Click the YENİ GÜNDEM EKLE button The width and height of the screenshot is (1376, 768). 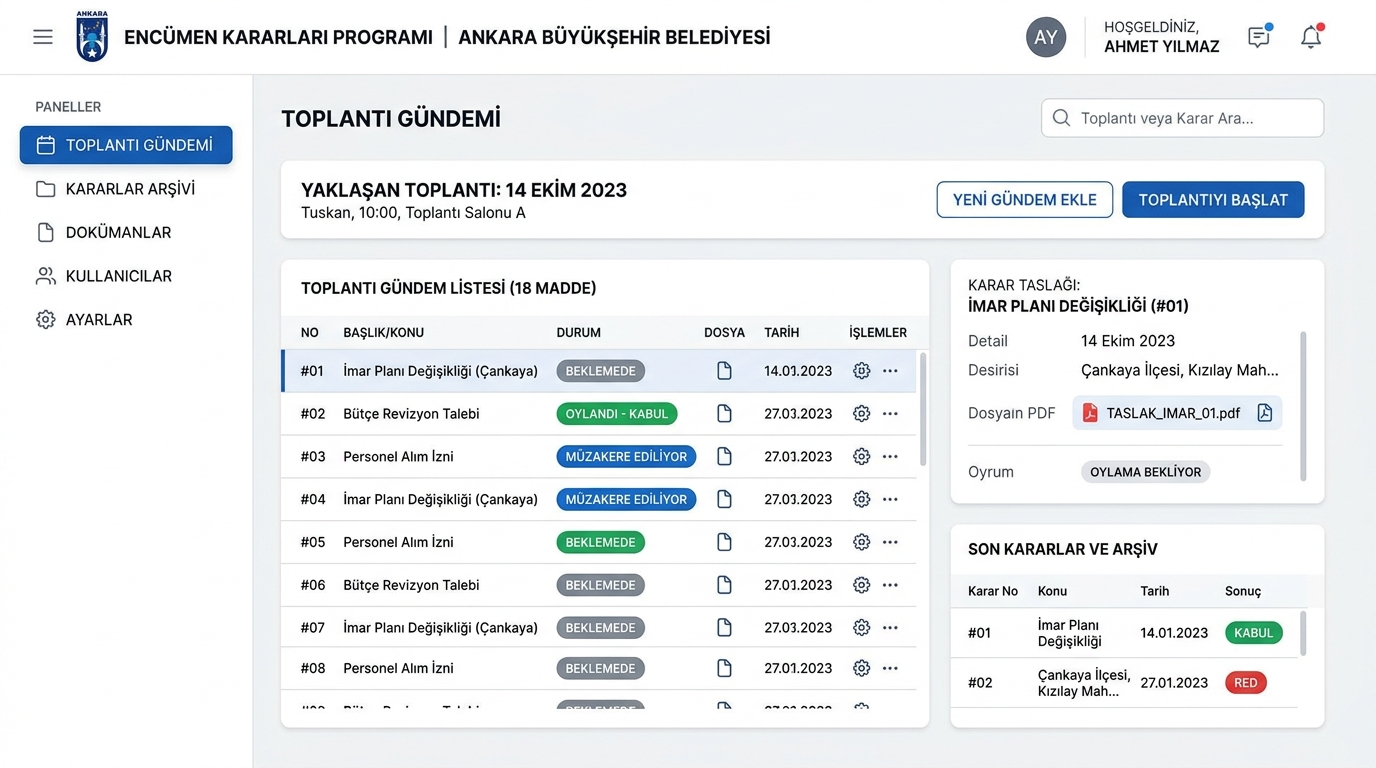(1024, 200)
